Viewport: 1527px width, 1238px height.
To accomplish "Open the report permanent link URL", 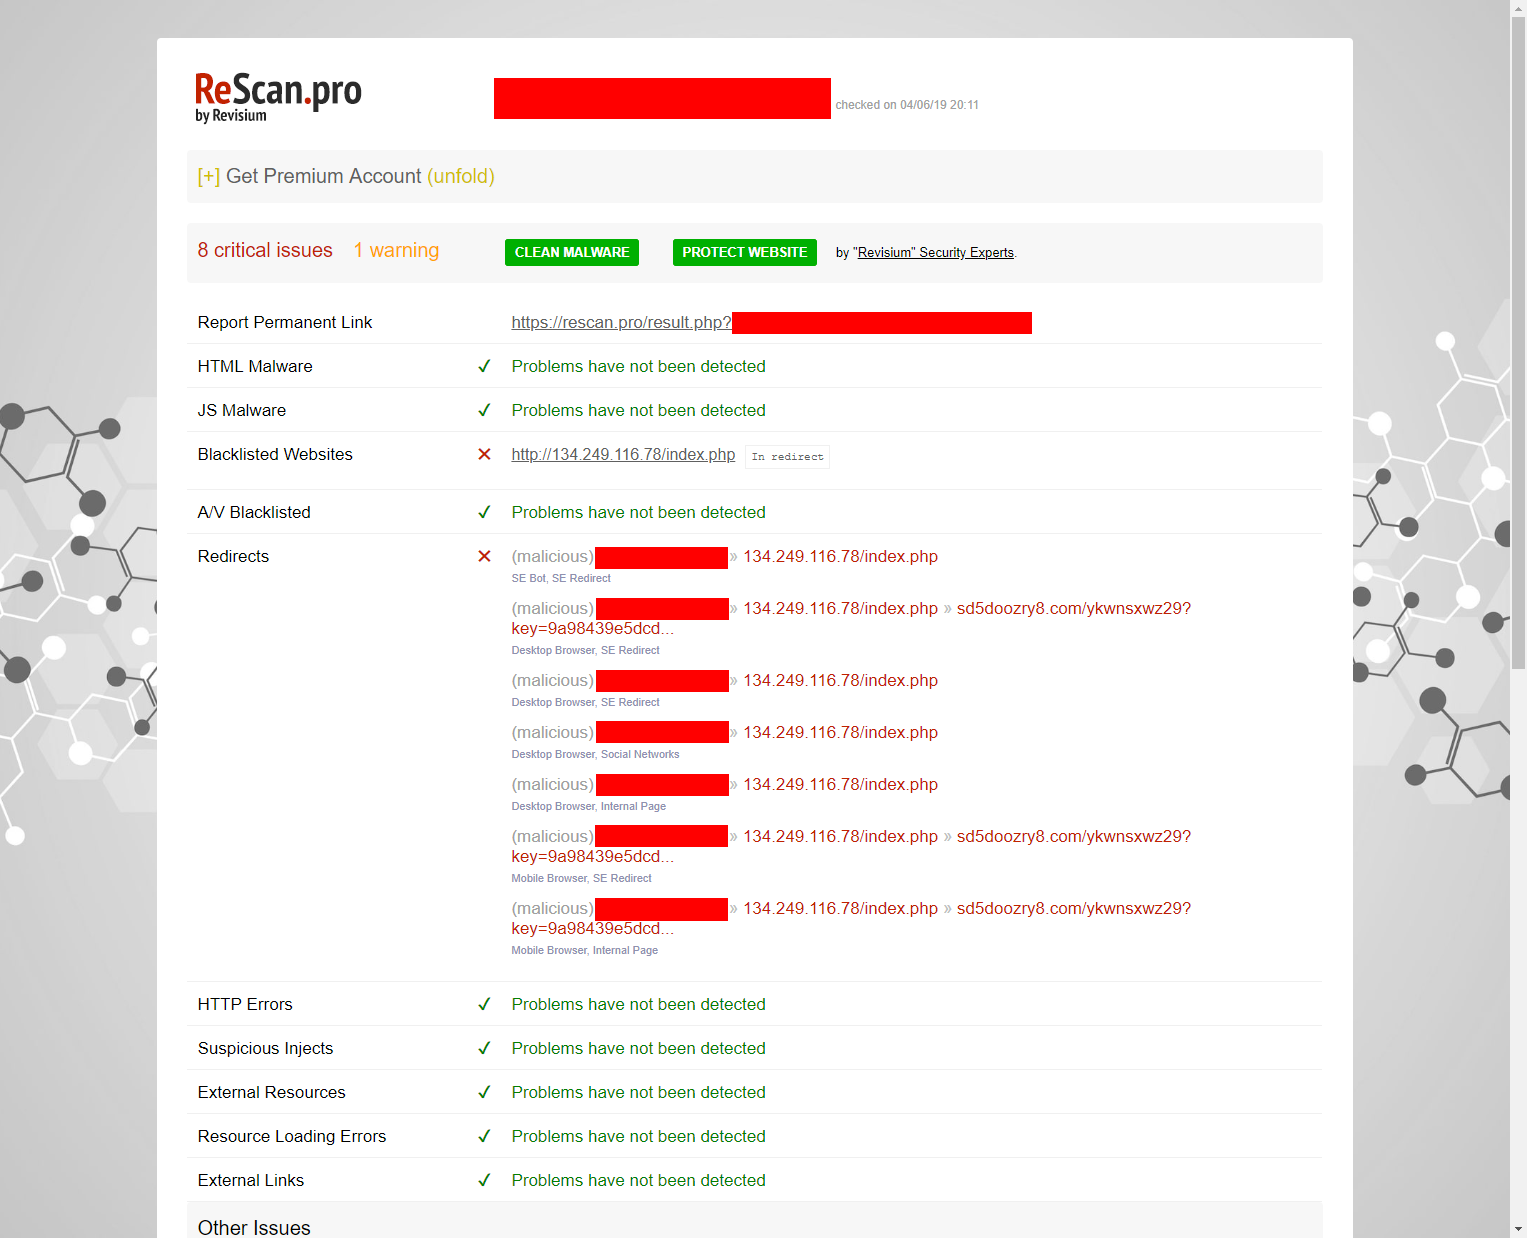I will [x=620, y=322].
